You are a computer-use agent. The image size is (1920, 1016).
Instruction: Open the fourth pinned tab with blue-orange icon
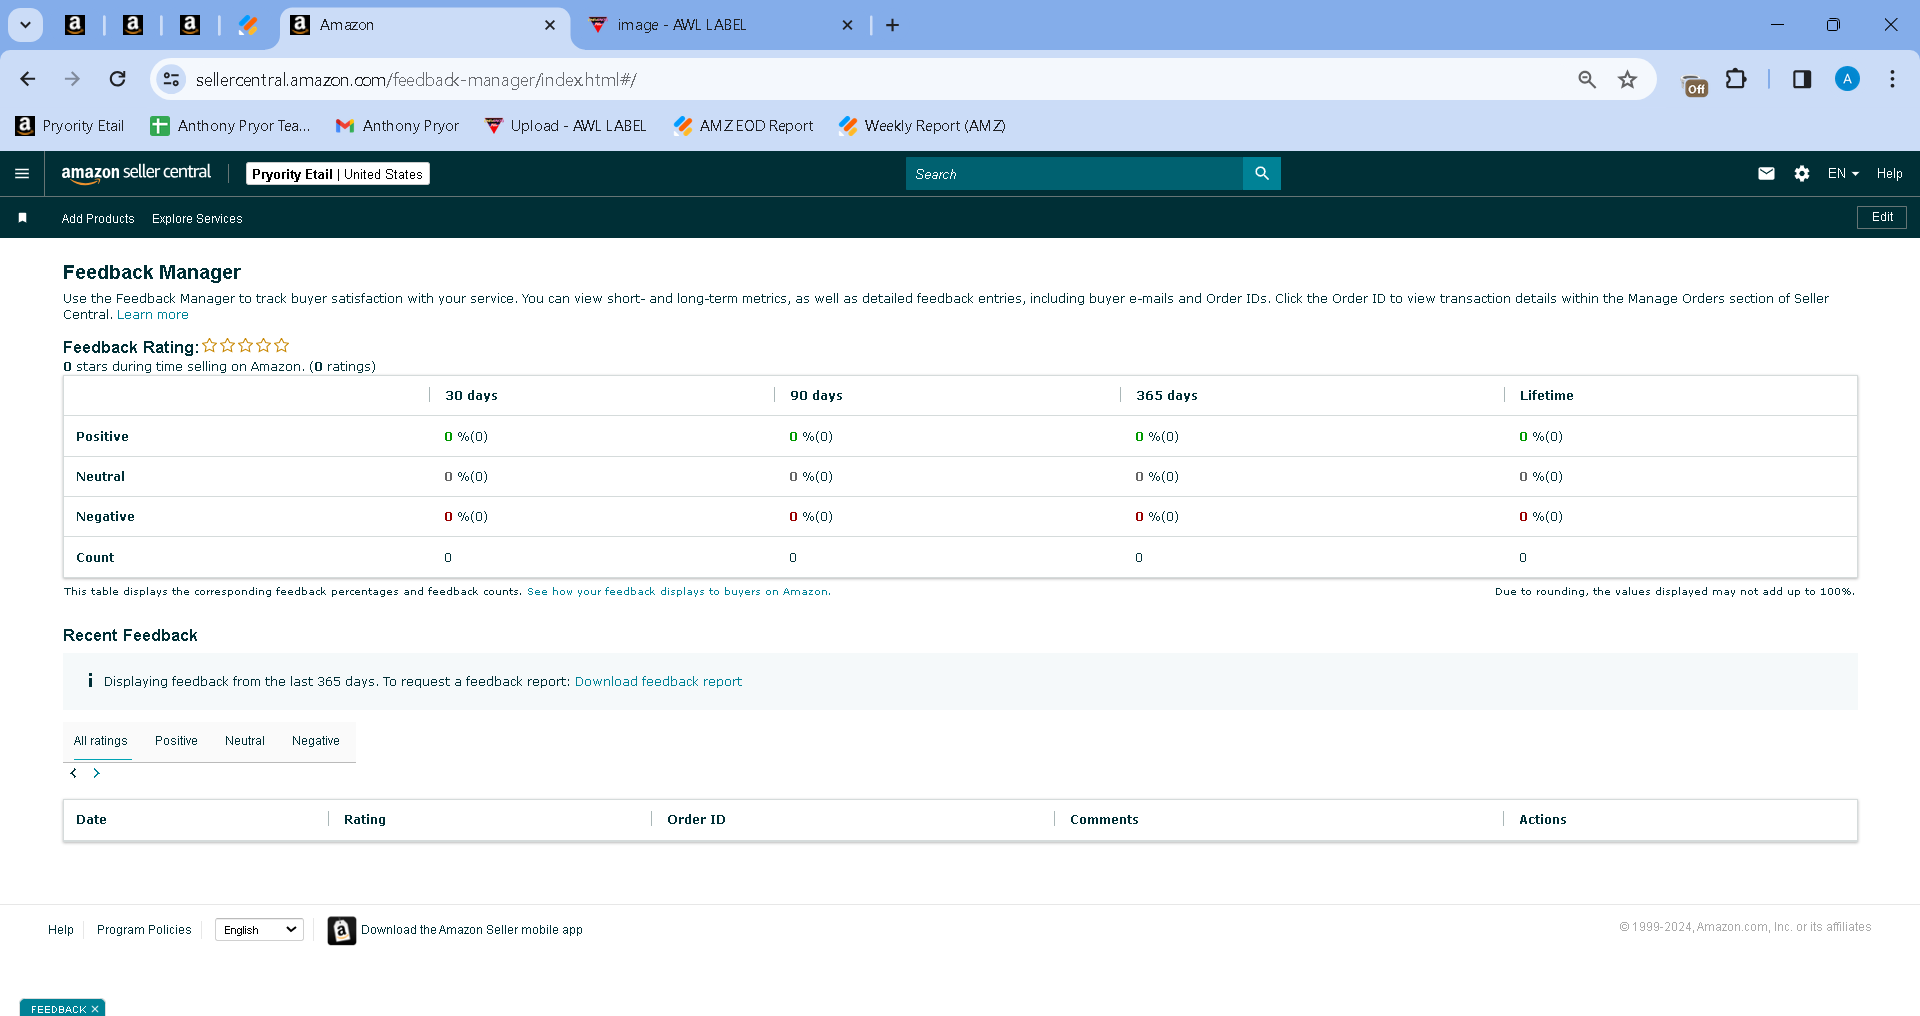point(248,25)
